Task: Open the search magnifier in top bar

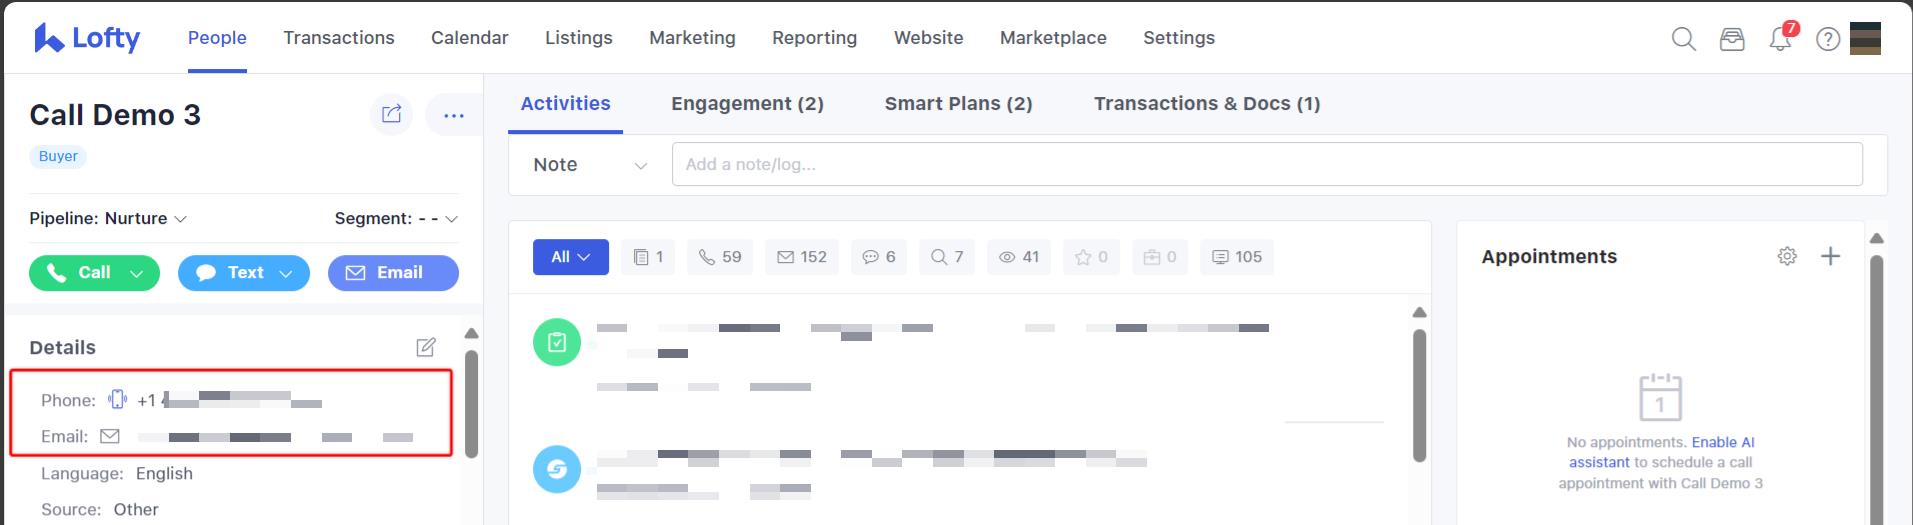Action: 1684,39
